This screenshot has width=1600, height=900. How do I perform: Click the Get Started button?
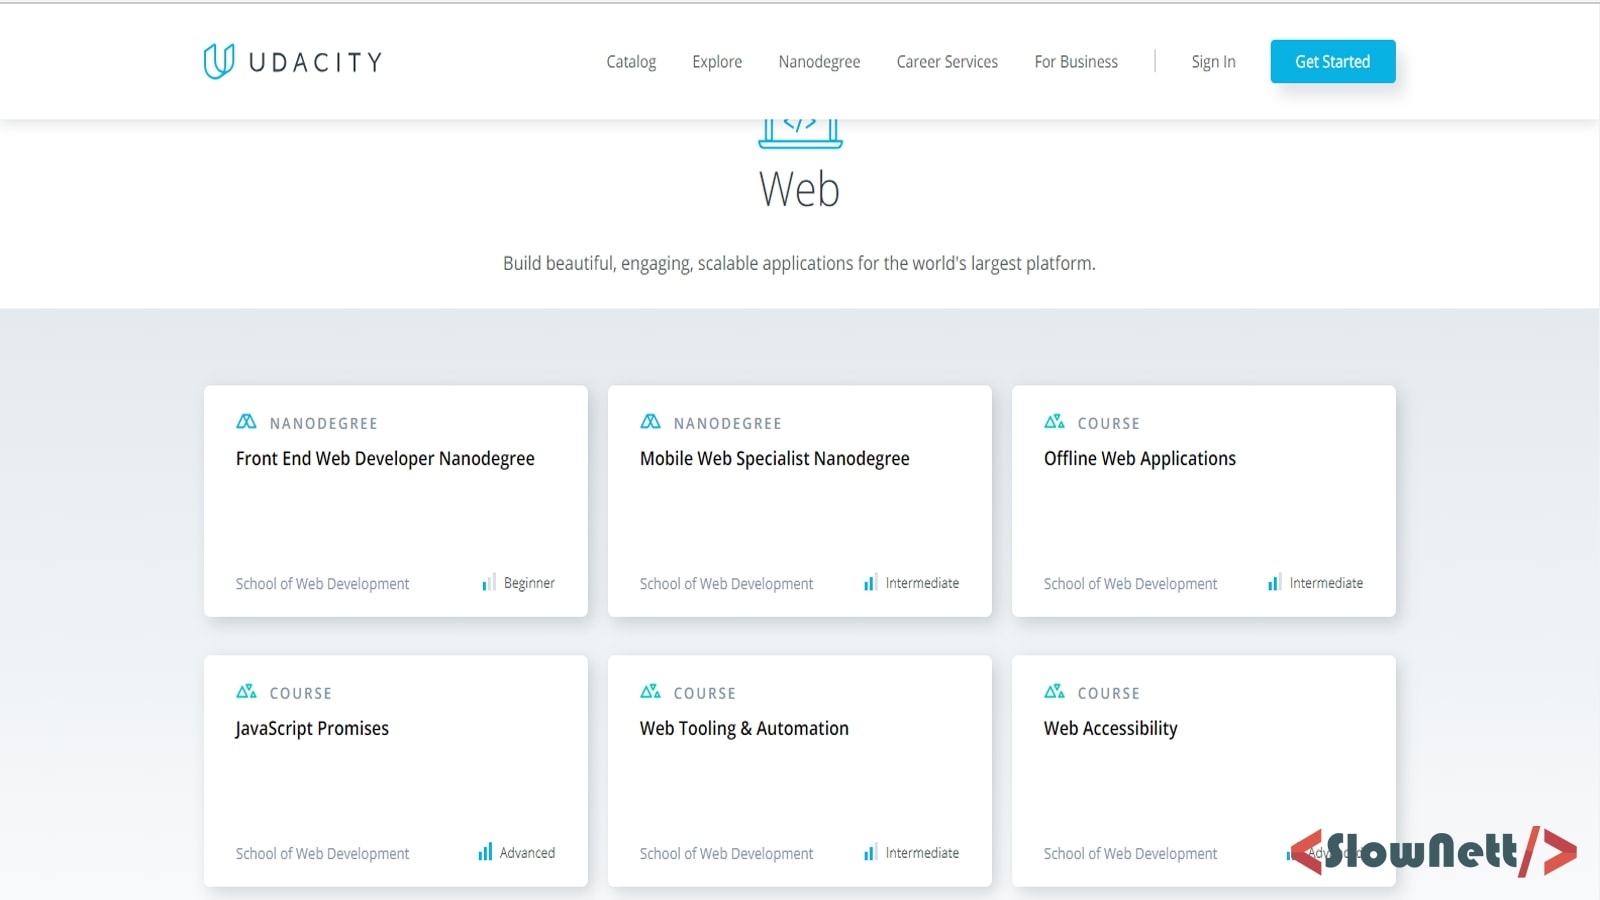click(1333, 61)
